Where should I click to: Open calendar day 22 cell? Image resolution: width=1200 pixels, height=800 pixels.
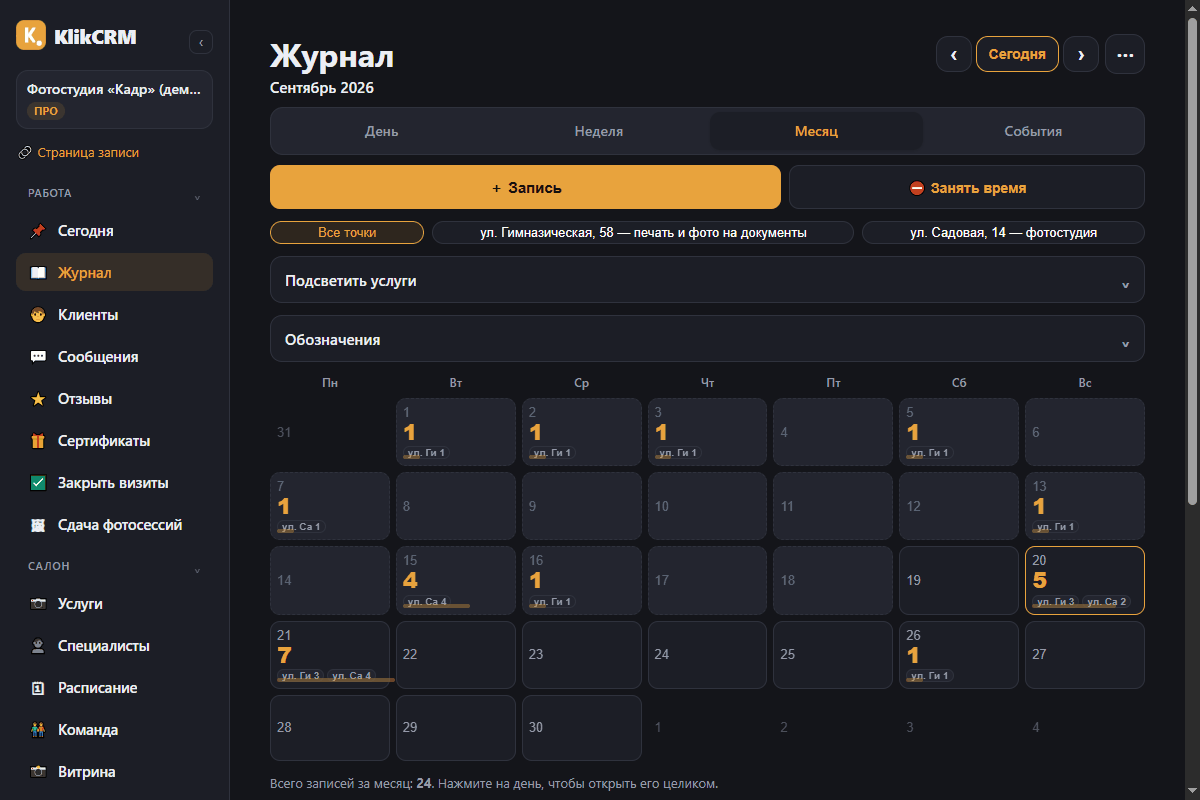[x=456, y=655]
